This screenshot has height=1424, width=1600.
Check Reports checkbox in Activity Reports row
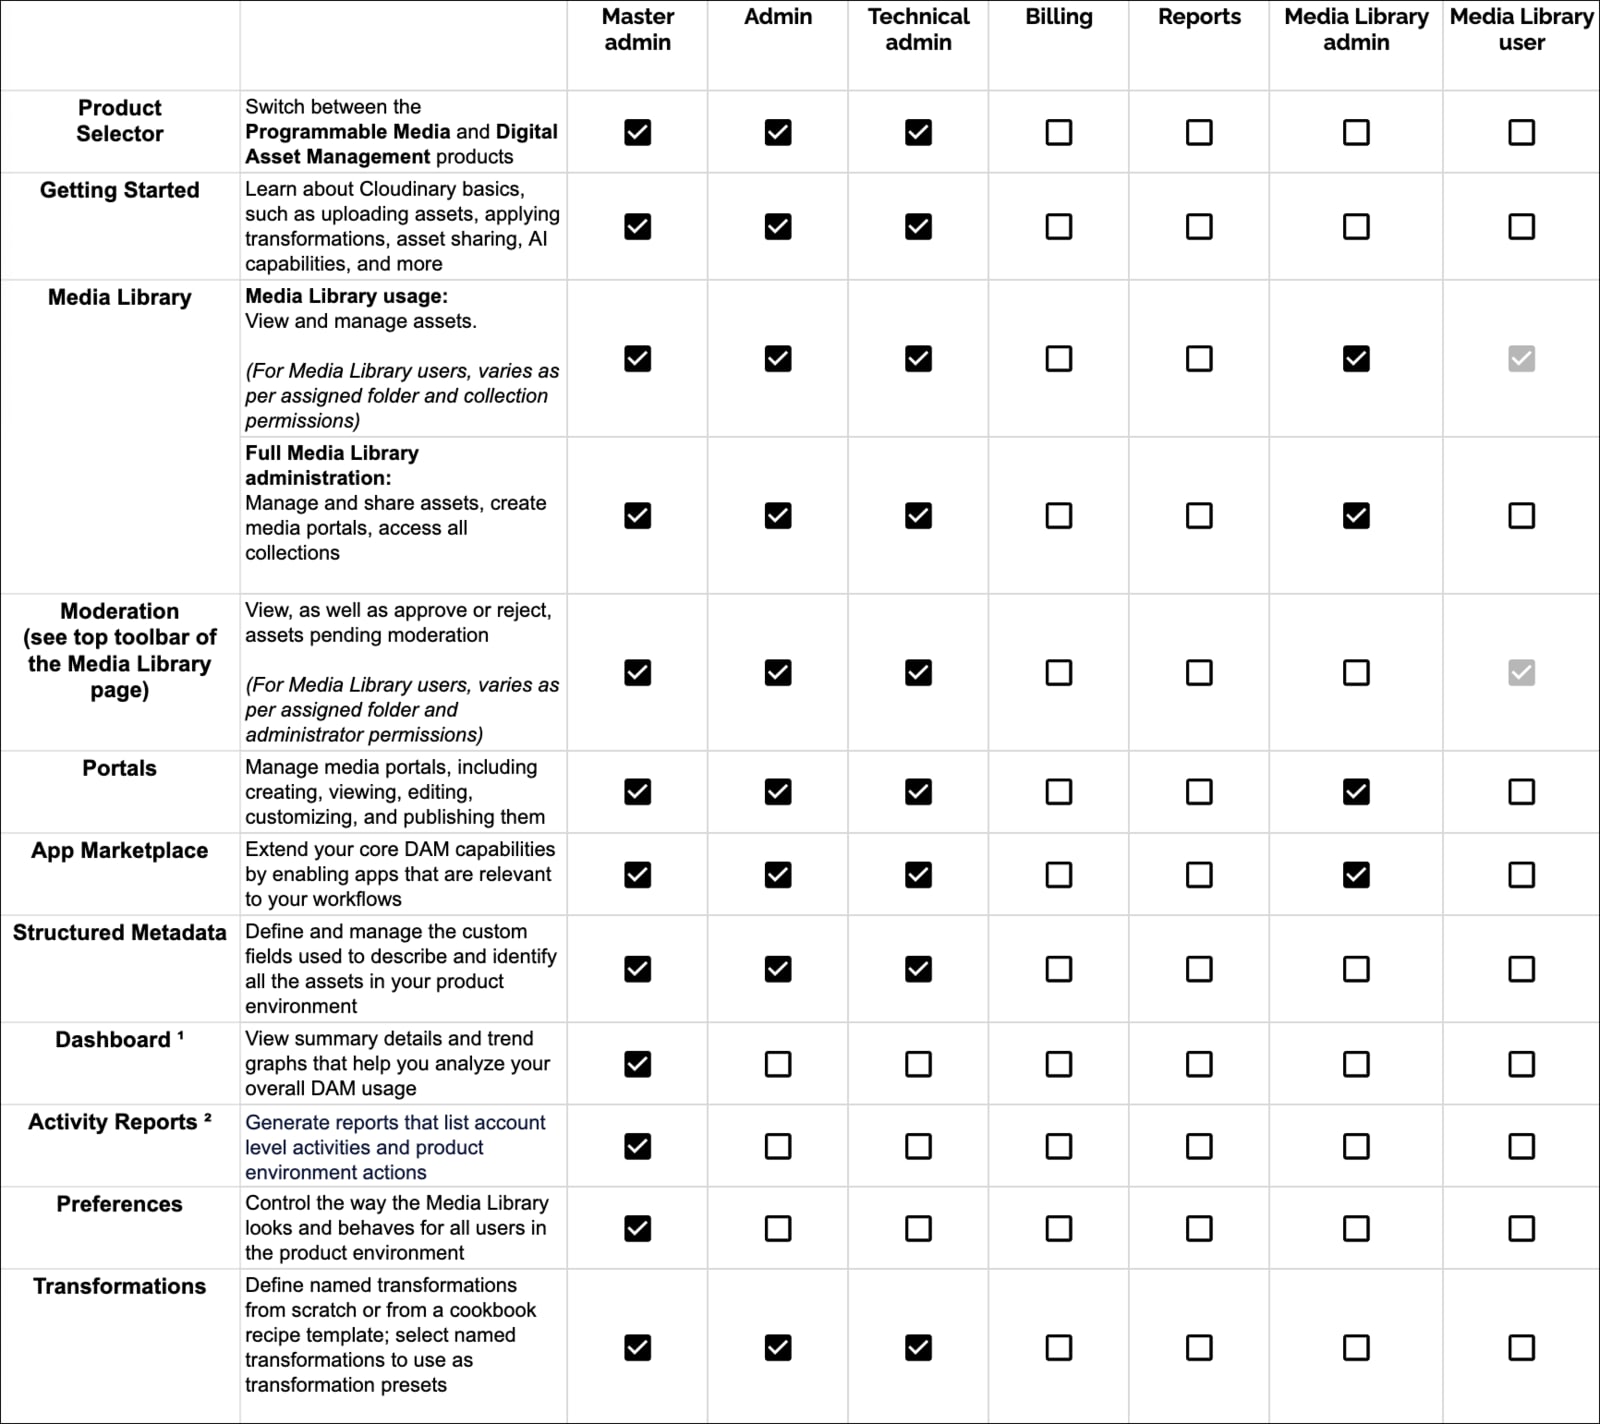coord(1199,1146)
